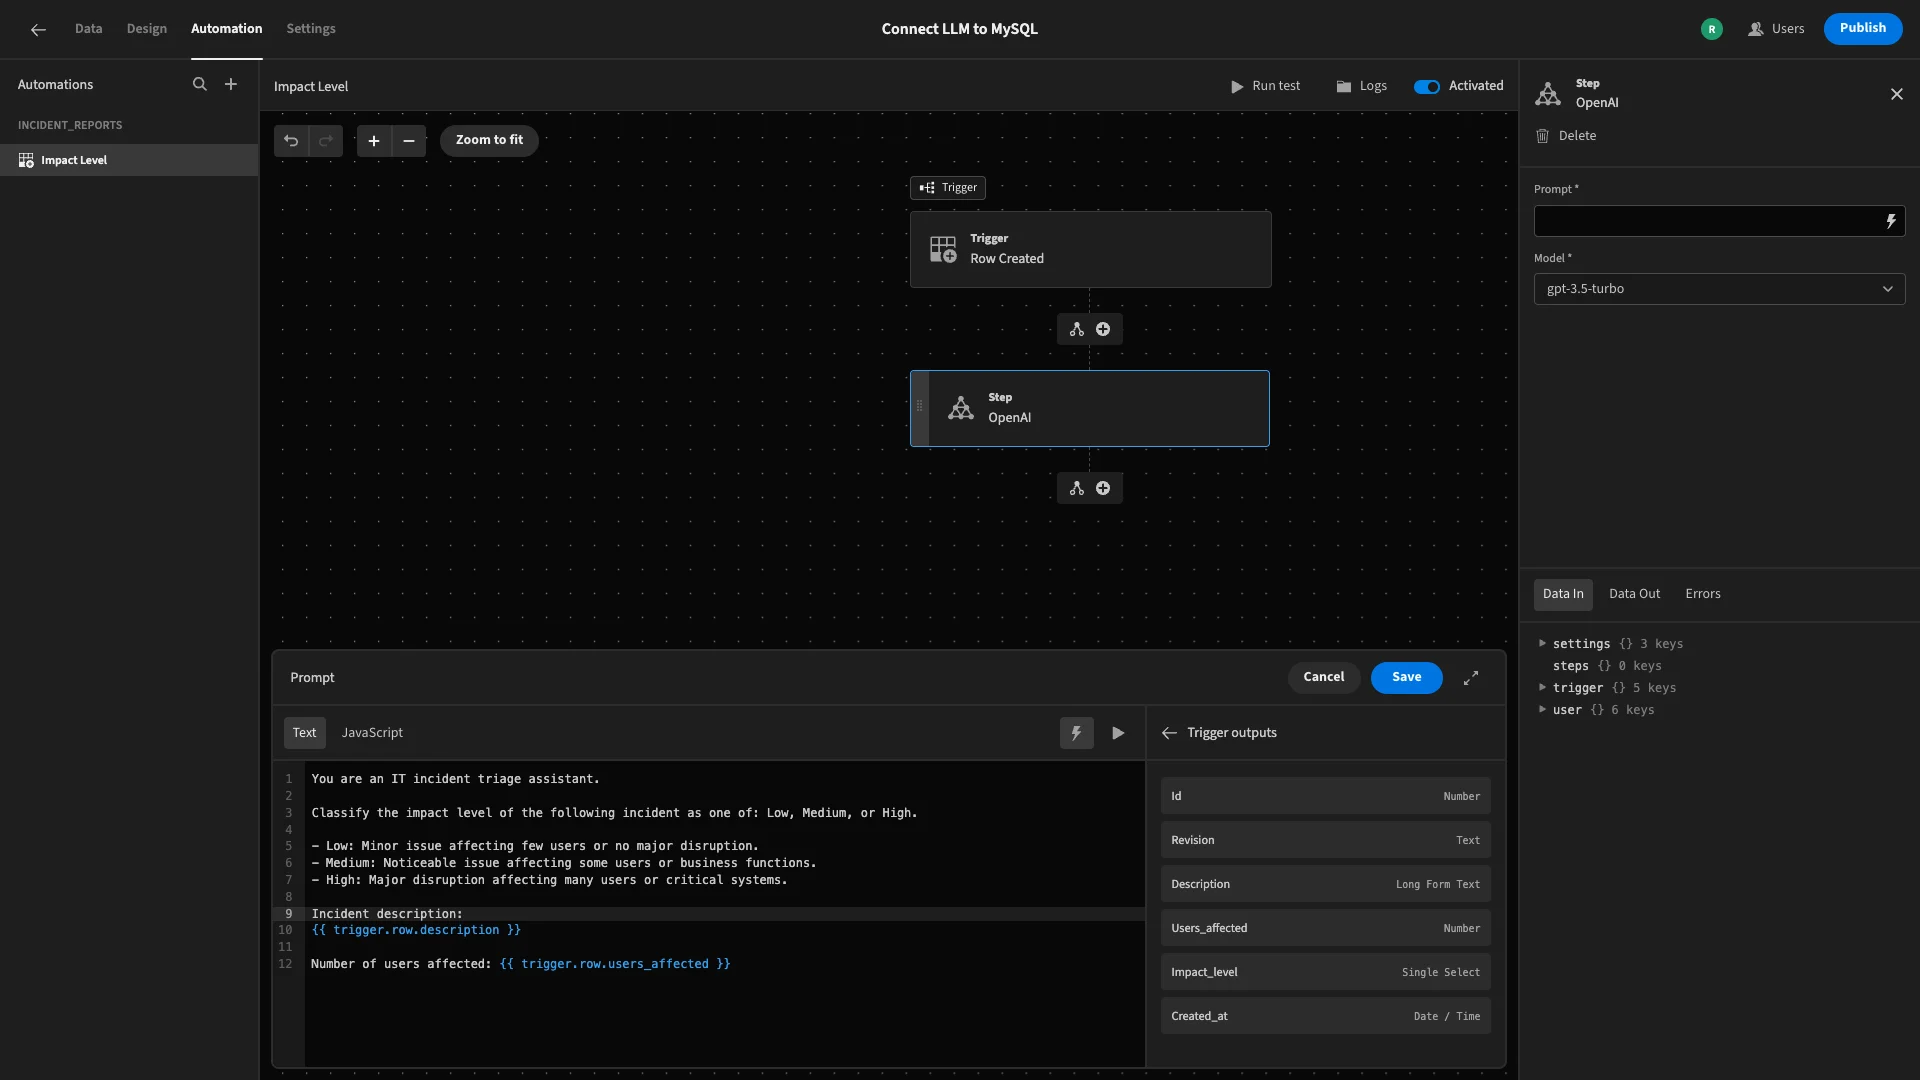Expand the settings node in Data In

[x=1542, y=644]
